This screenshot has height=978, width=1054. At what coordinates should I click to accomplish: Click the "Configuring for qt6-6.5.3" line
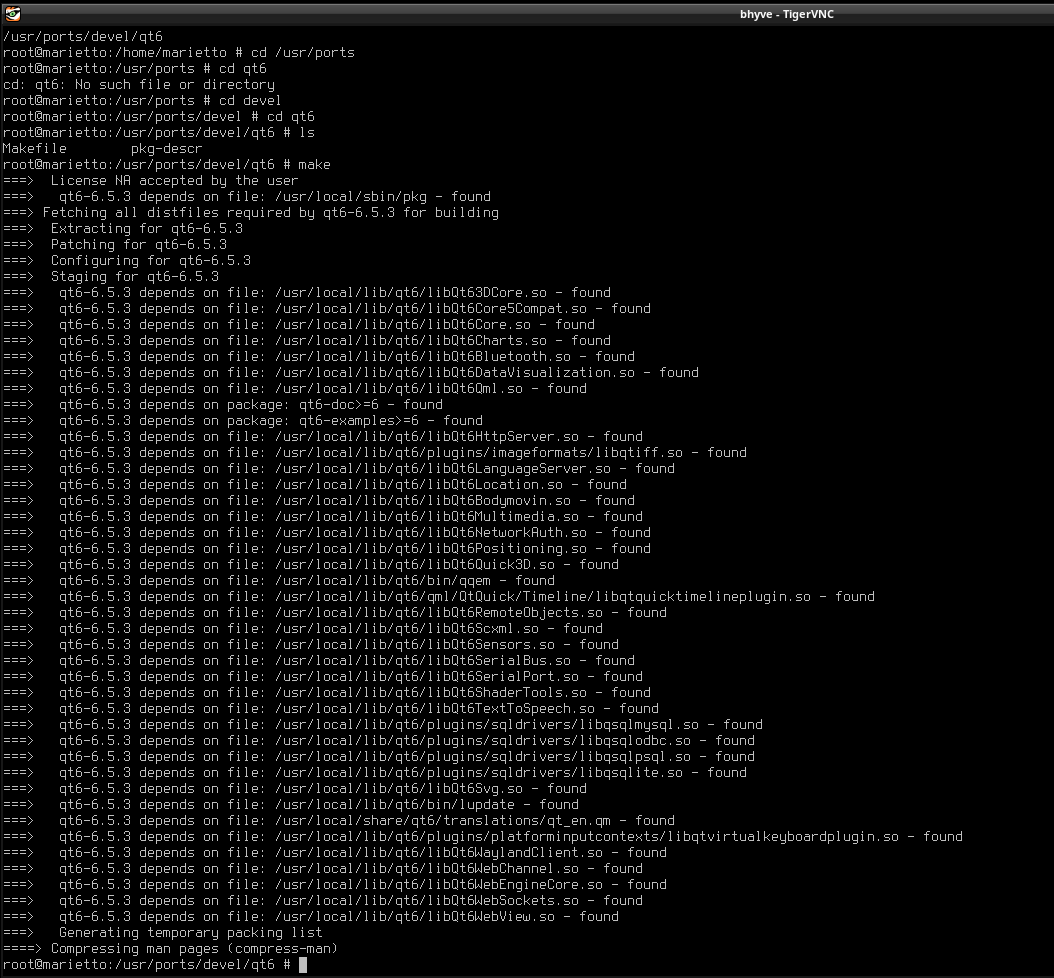pos(150,260)
